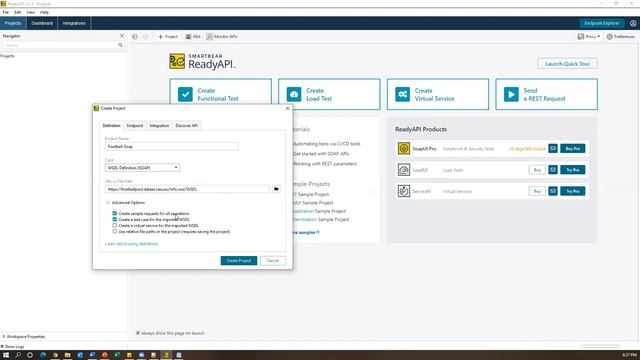Cancel the Create Project dialog
The width and height of the screenshot is (640, 360).
(273, 260)
